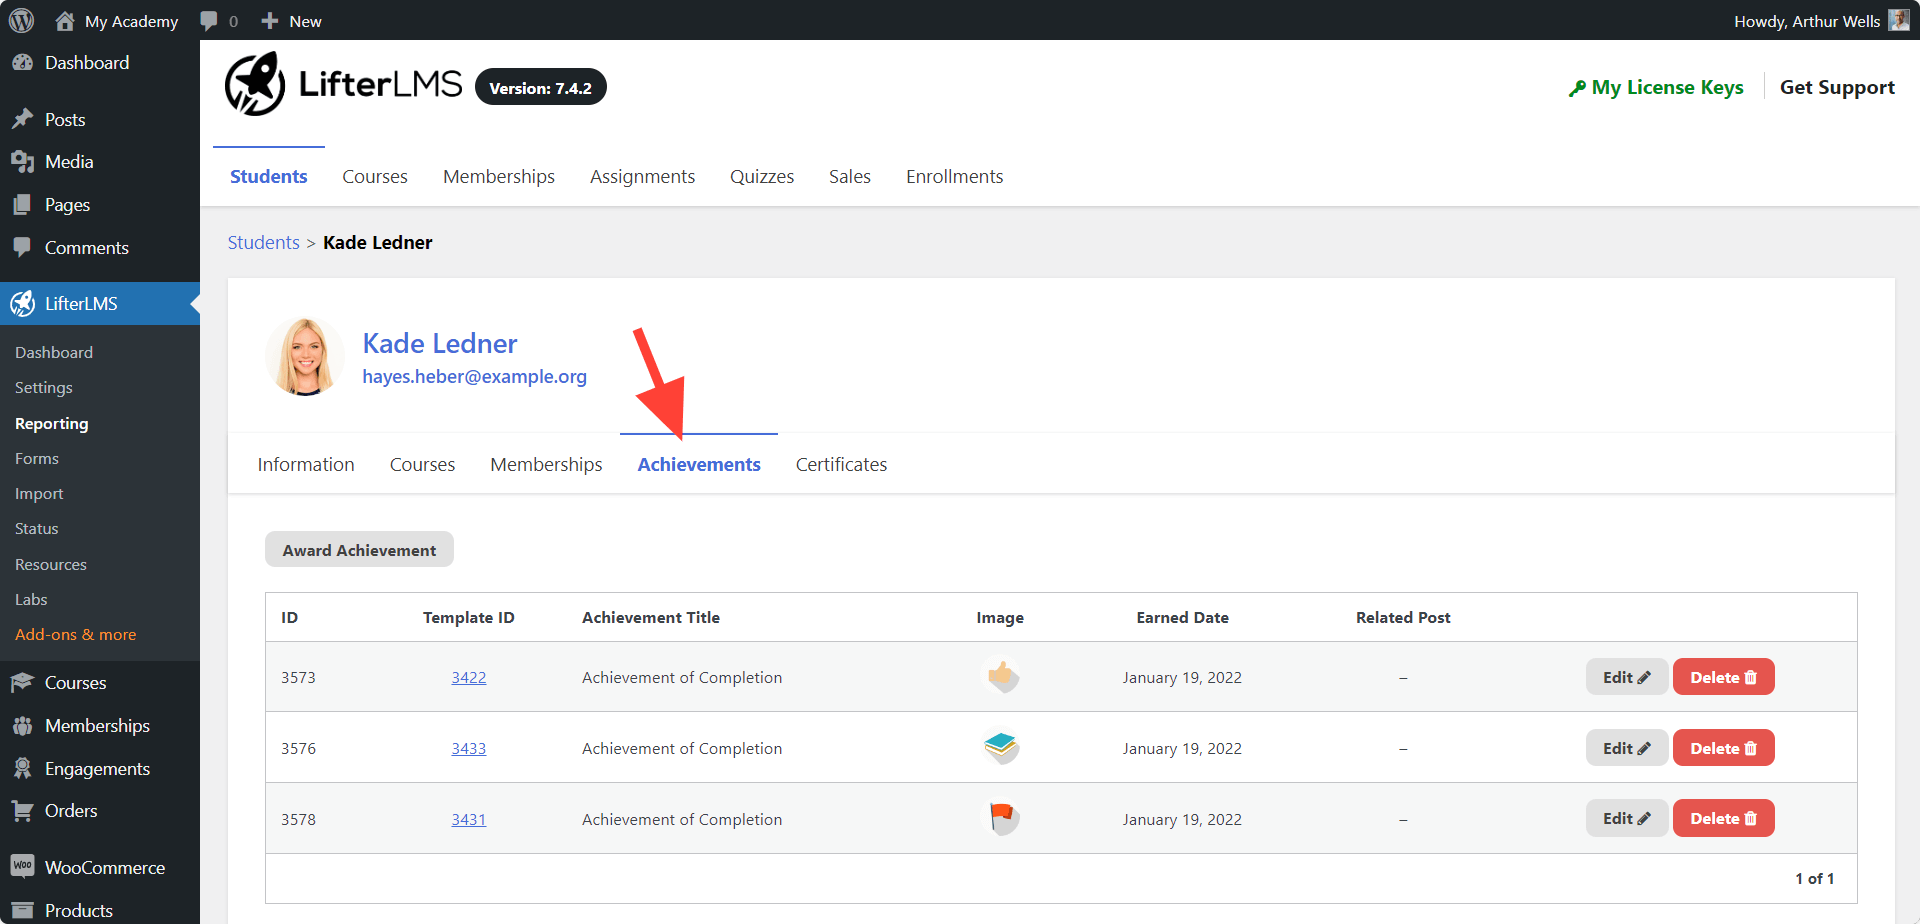Click Award Achievement button

[x=359, y=550]
